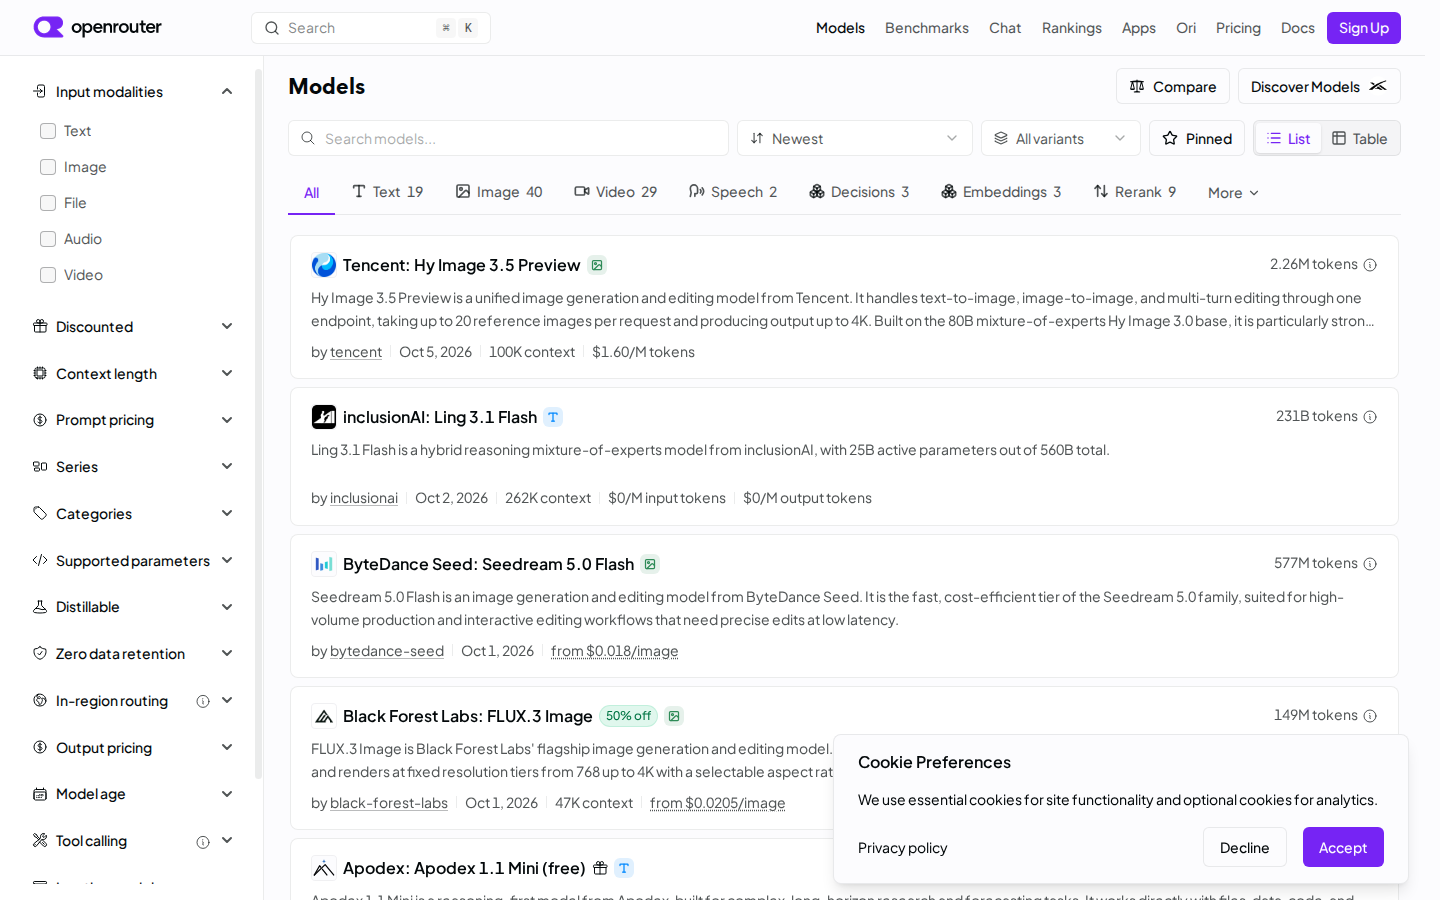The width and height of the screenshot is (1440, 900).
Task: Click the gift icon on Apodex 1.1 Mini
Action: 600,868
